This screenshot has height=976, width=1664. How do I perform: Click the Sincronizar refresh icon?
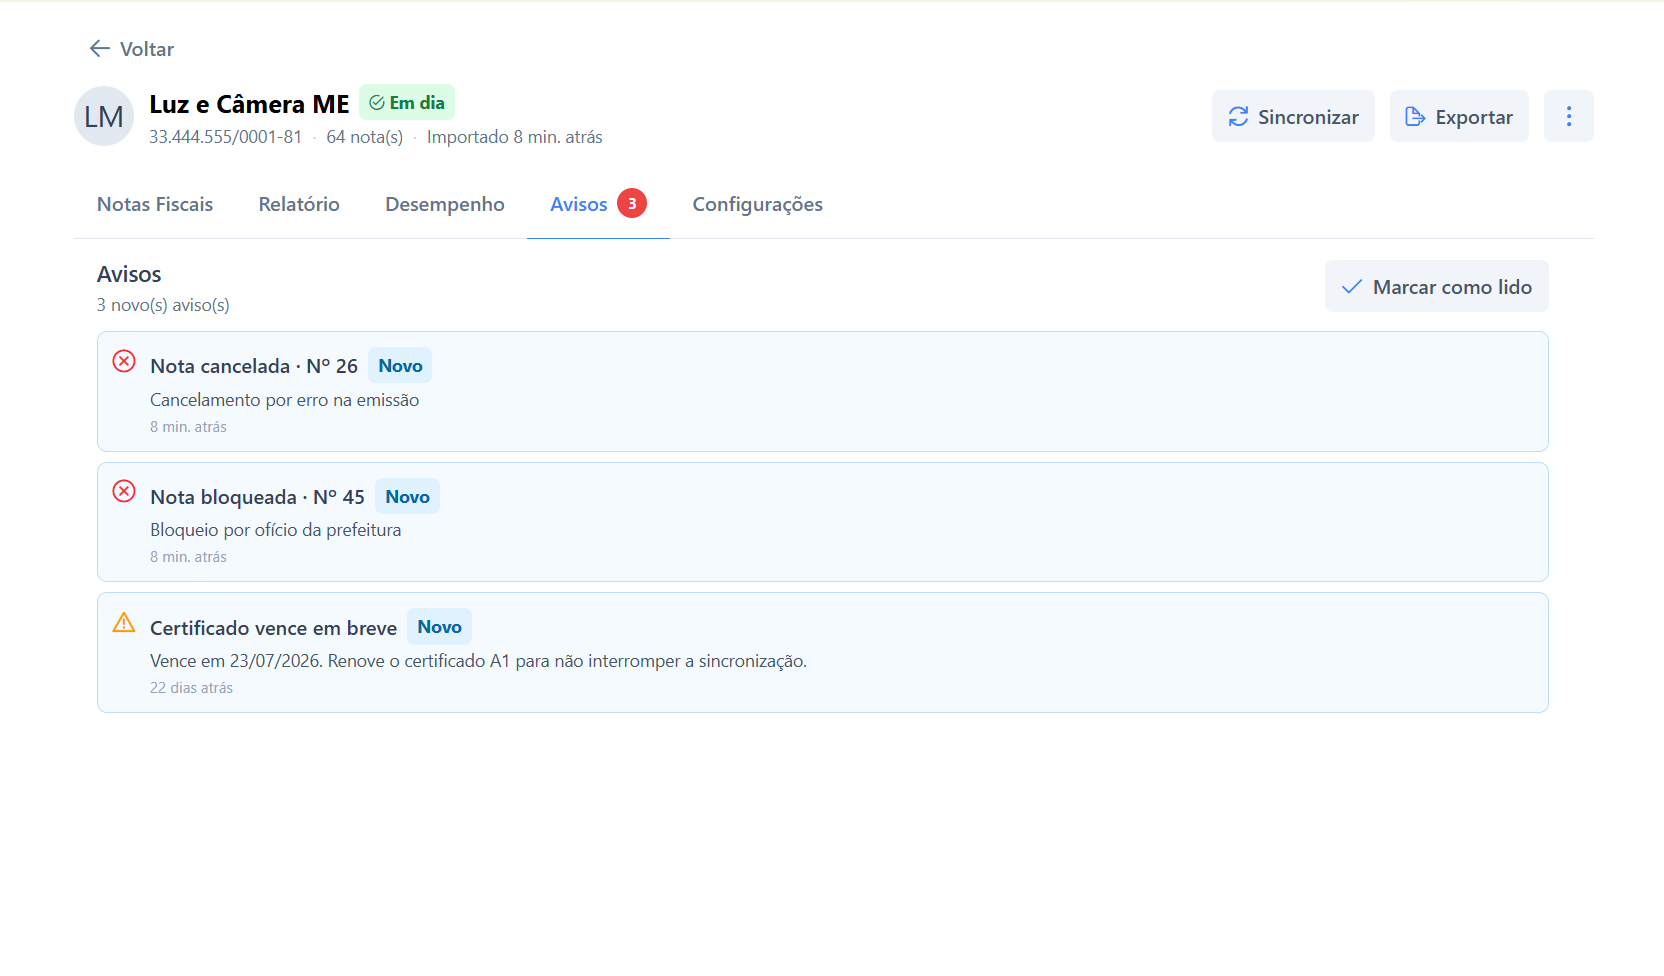1238,117
